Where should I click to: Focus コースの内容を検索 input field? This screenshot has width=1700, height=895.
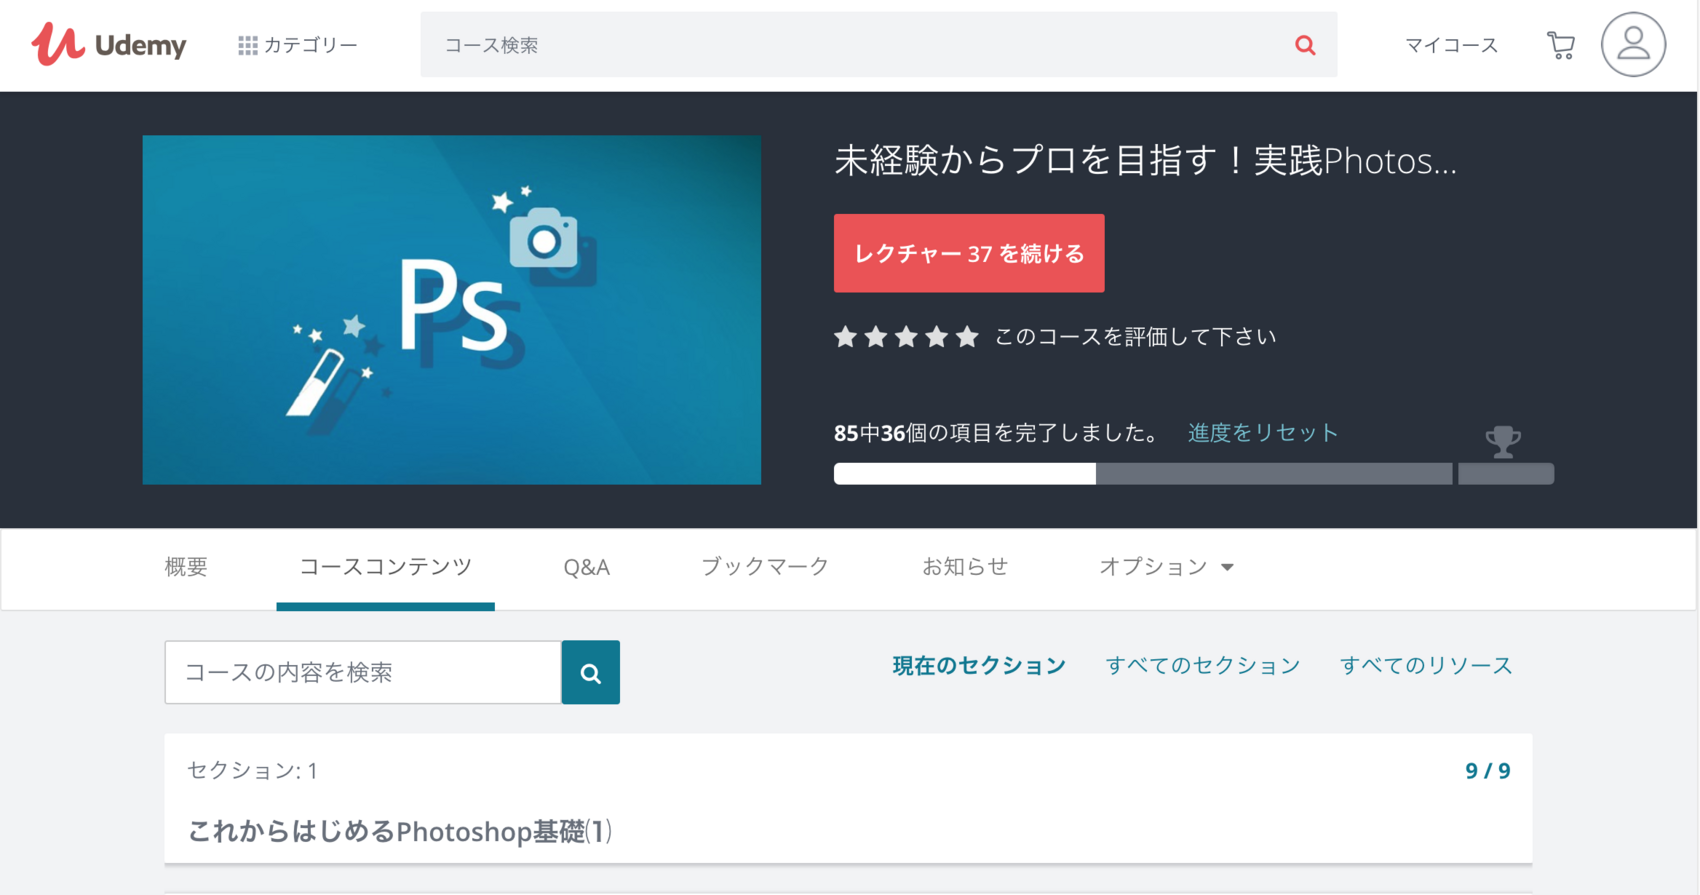point(363,672)
